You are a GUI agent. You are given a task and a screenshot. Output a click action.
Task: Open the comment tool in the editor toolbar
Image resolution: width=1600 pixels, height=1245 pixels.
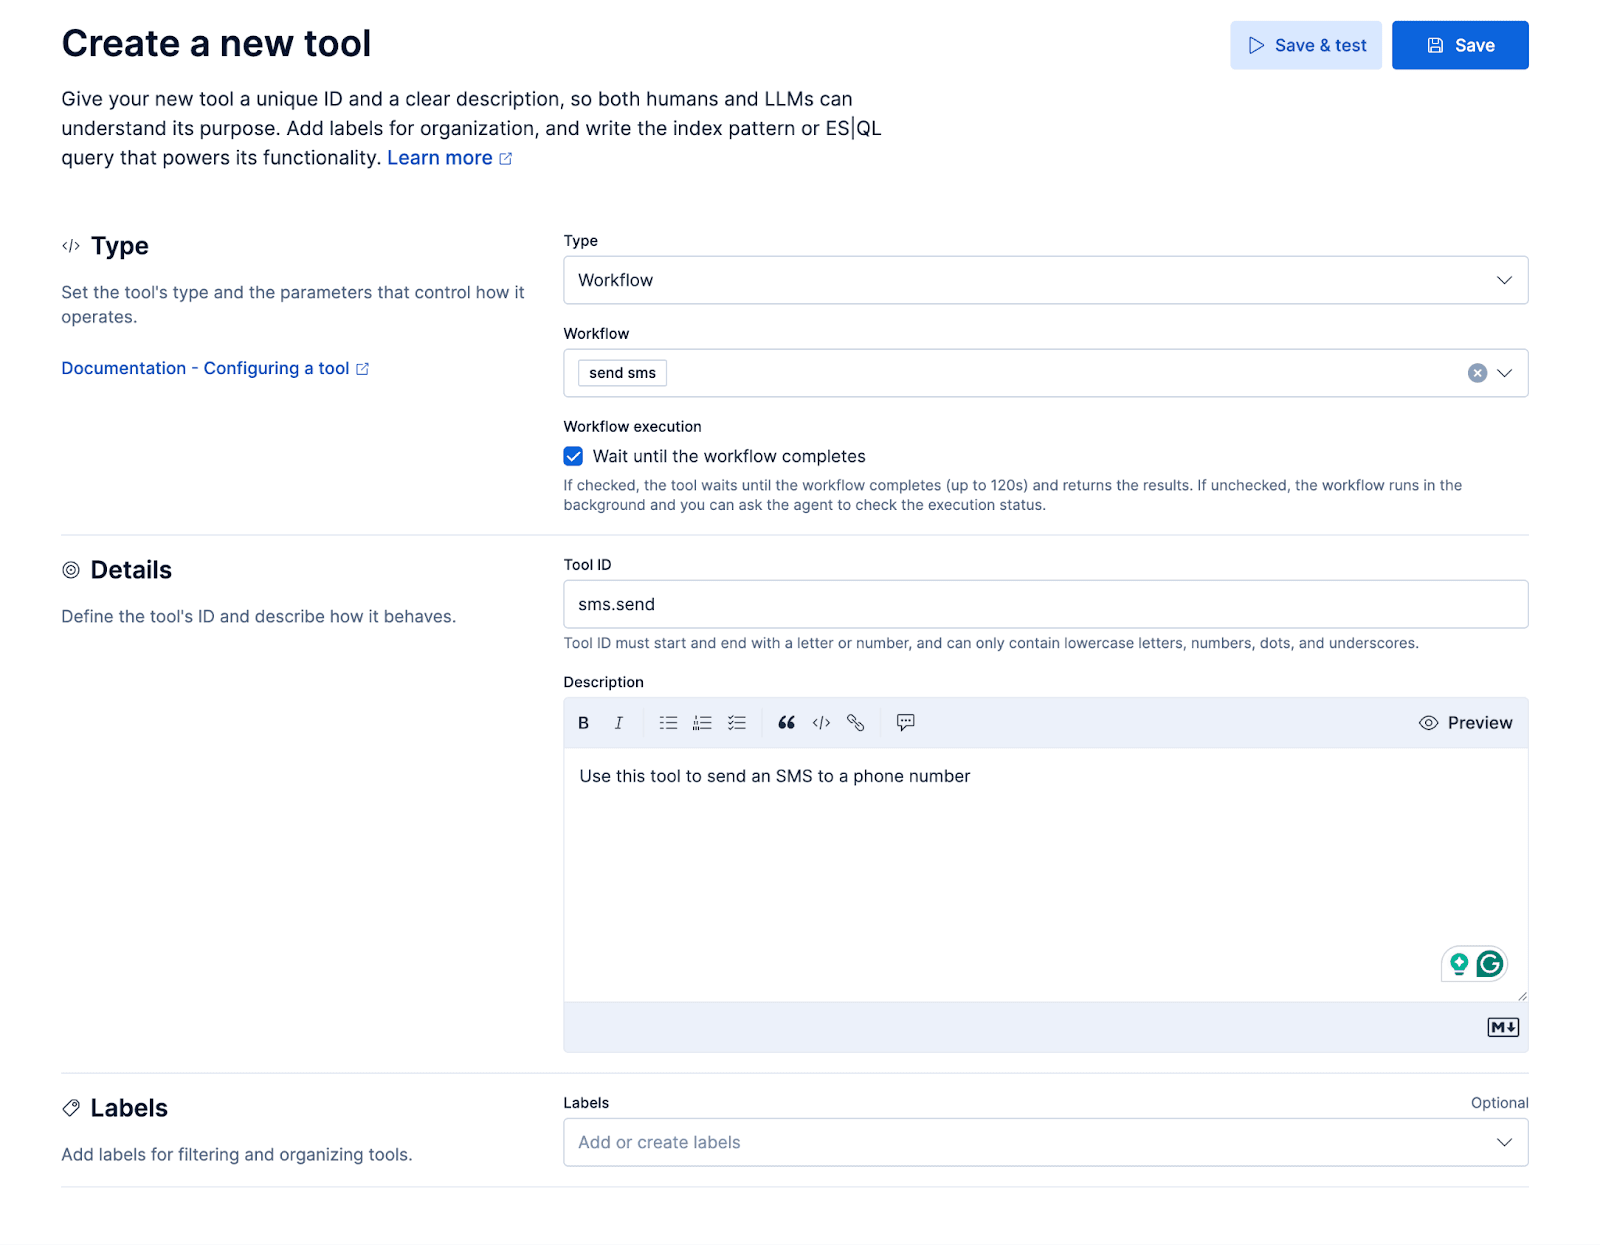pyautogui.click(x=905, y=722)
